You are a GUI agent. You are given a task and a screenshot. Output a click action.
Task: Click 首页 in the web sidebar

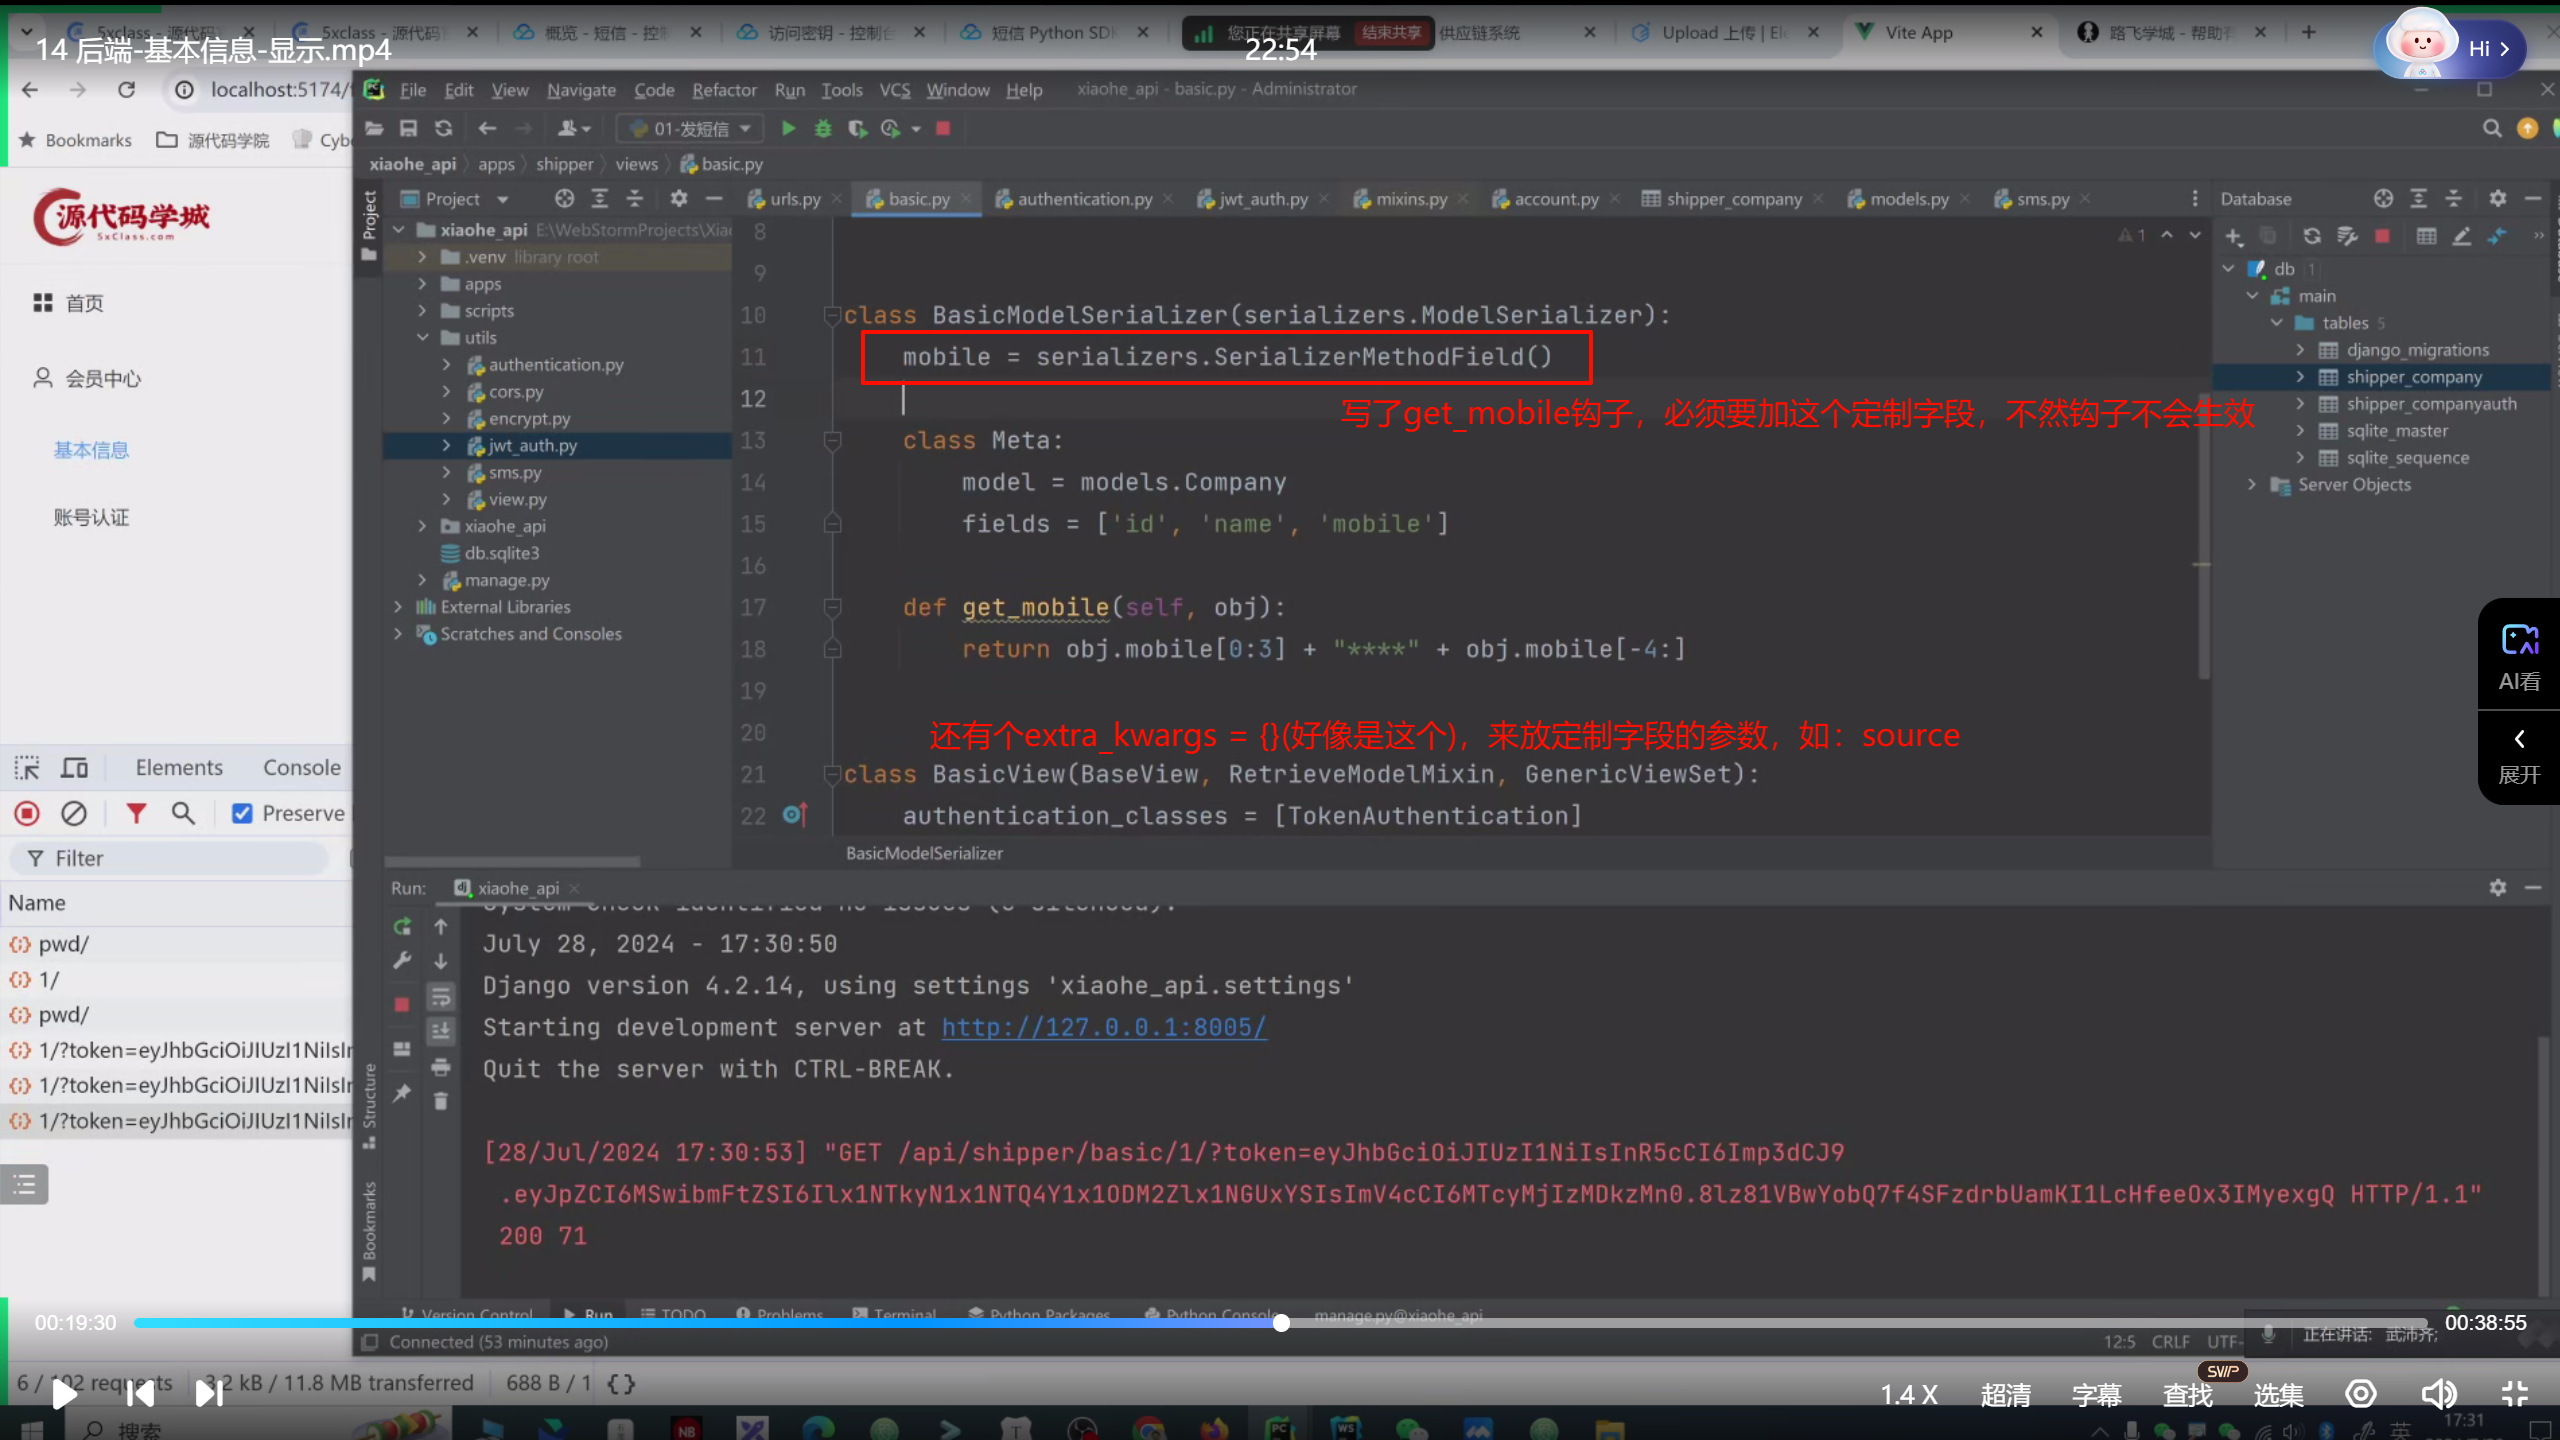(84, 303)
